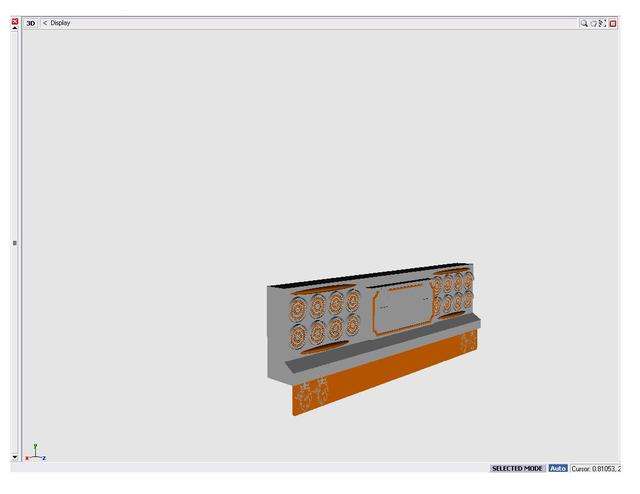Click the red maximize viewport icon

pos(613,24)
